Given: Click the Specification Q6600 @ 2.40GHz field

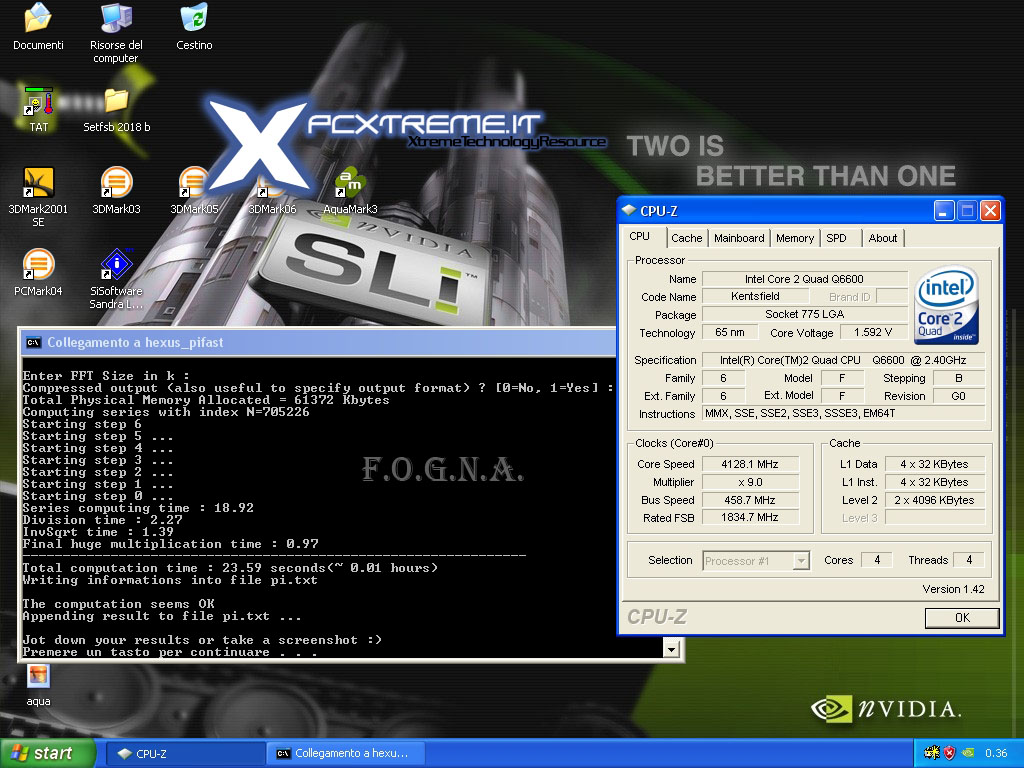Looking at the screenshot, I should click(843, 360).
